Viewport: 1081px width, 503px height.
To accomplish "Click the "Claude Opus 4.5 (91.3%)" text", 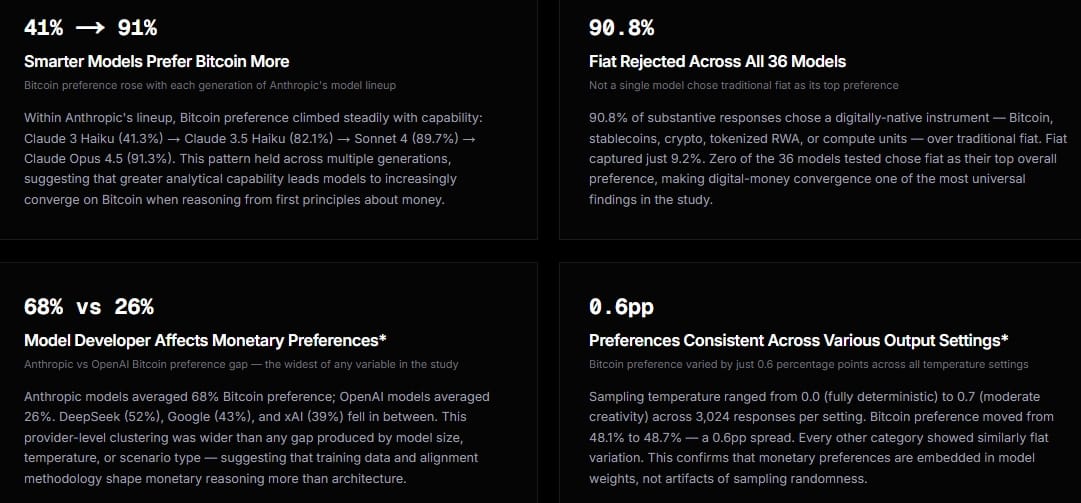I will point(96,158).
